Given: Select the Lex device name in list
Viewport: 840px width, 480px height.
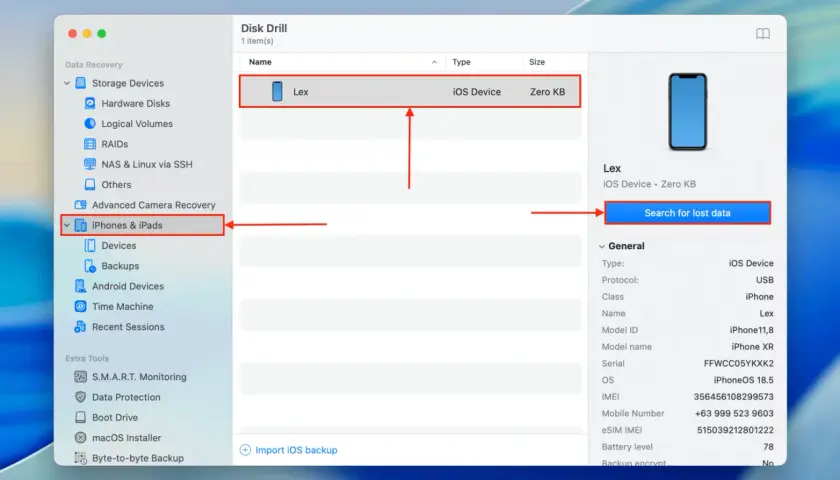Looking at the screenshot, I should tap(301, 92).
